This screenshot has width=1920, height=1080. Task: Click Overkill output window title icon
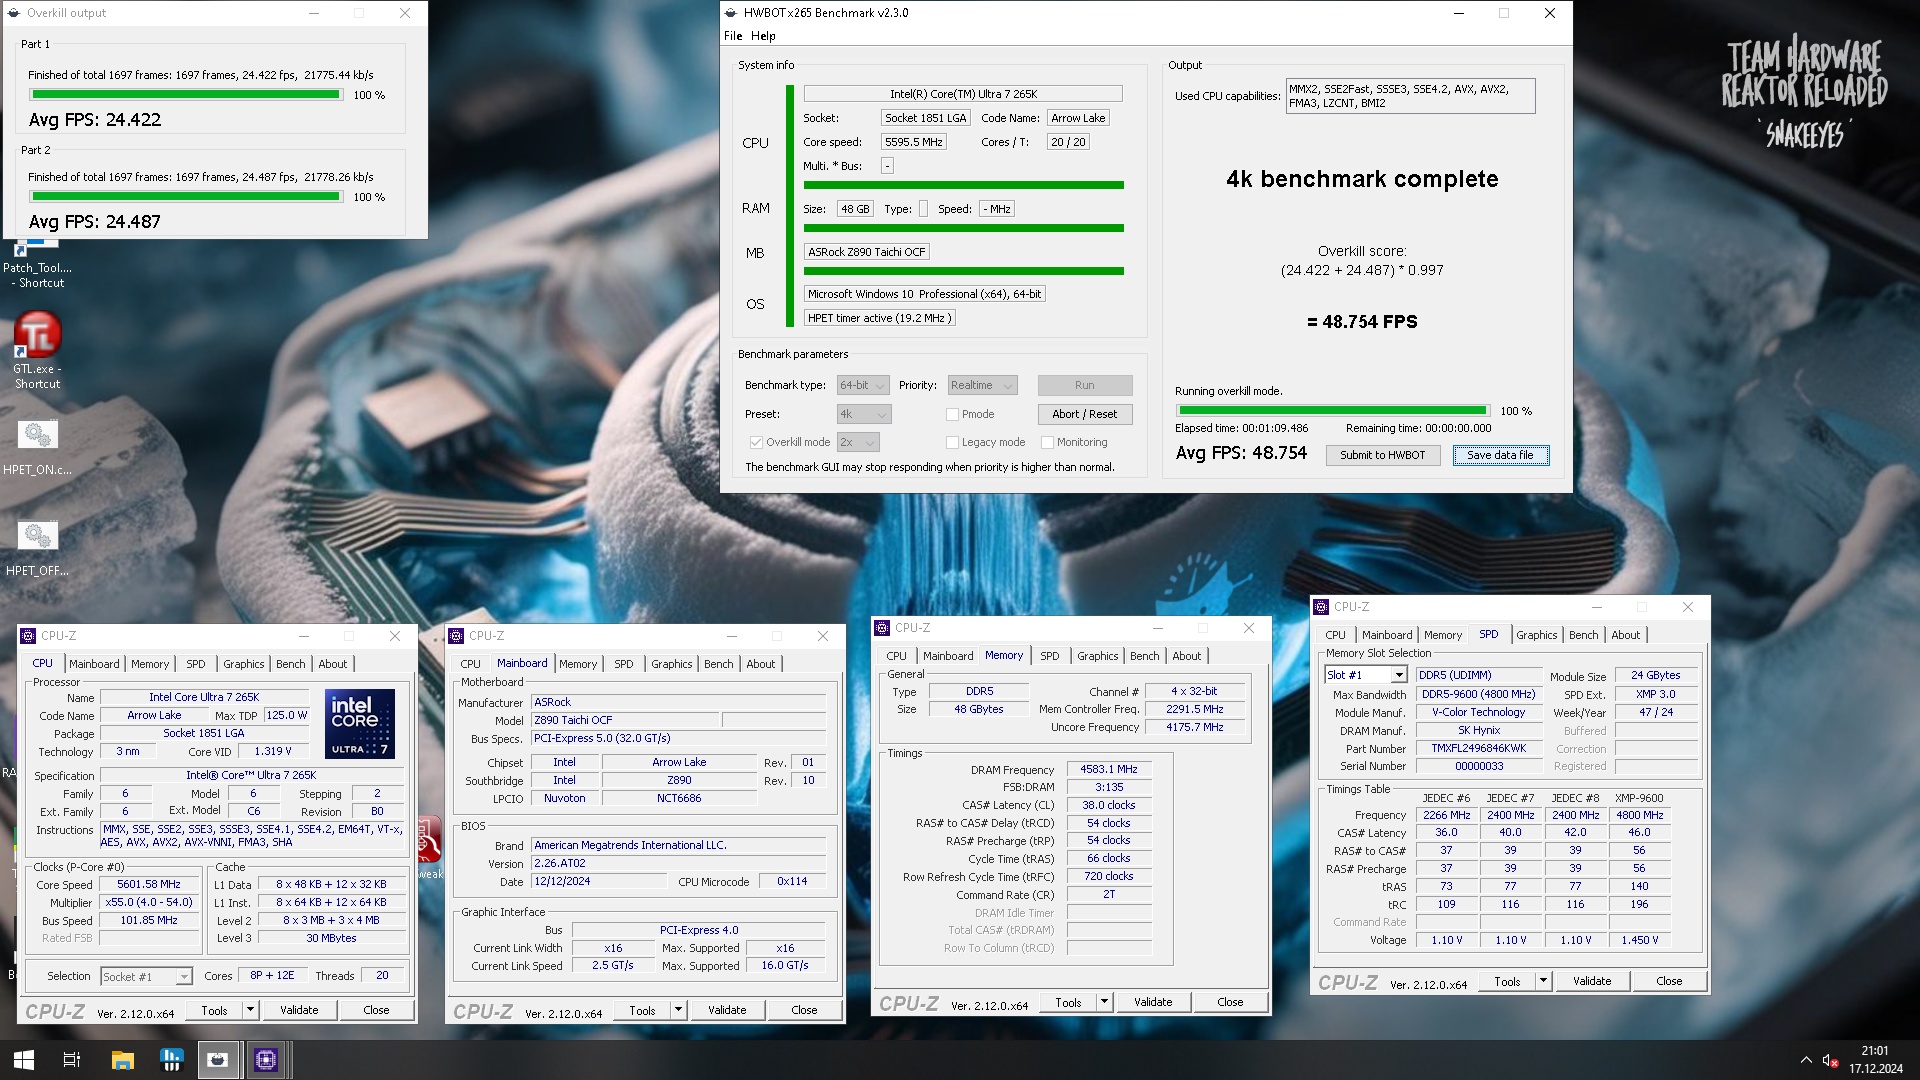[x=14, y=13]
